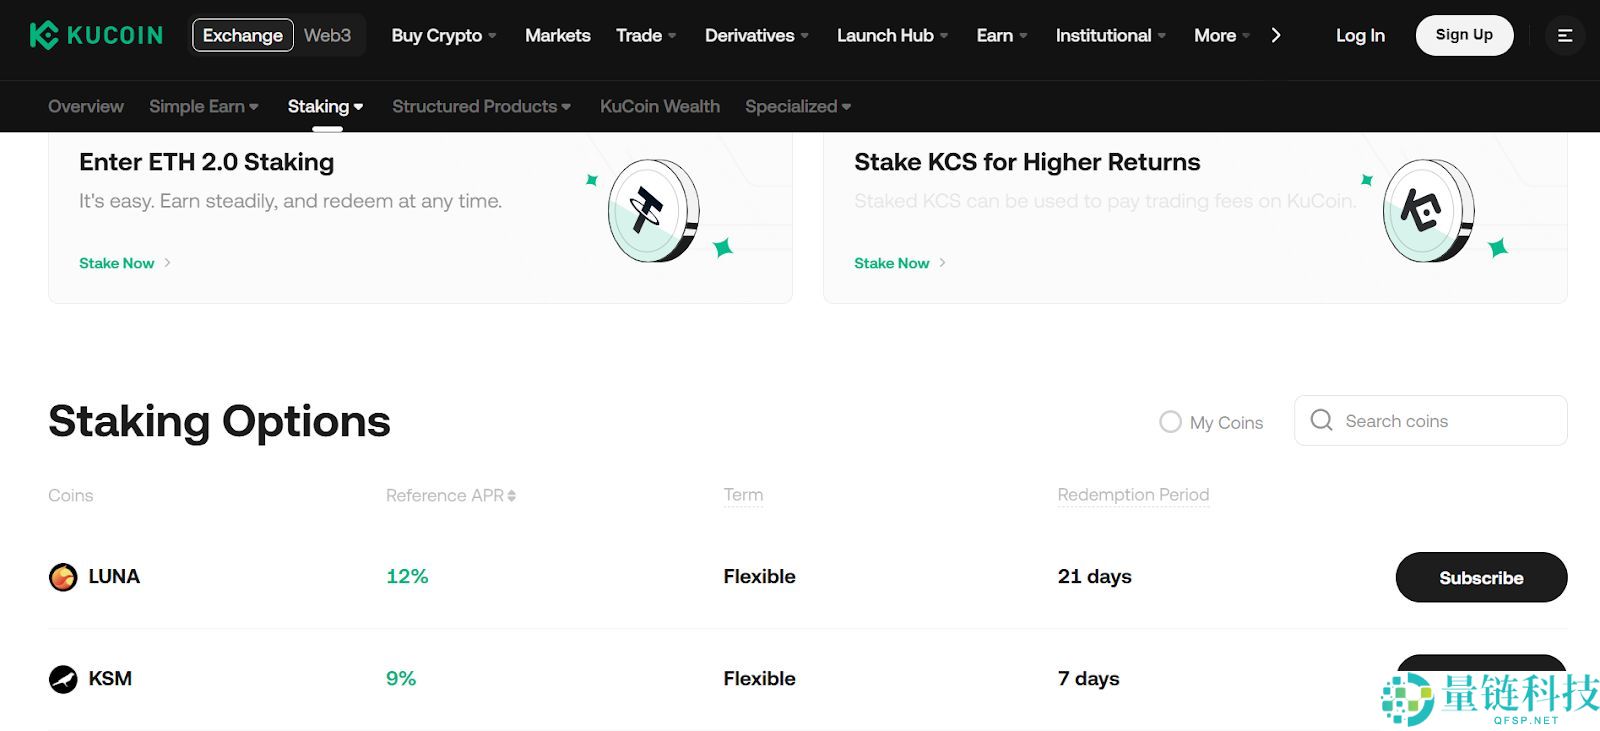Viewport: 1600px width, 731px height.
Task: Click the Coins column header
Action: [x=70, y=495]
